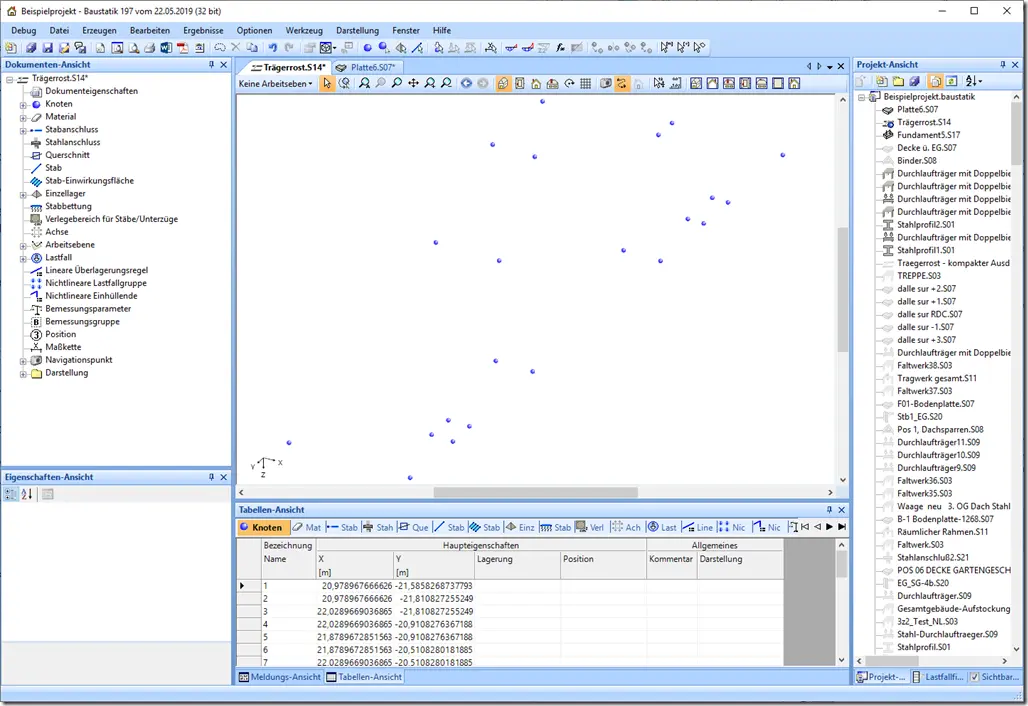Click the fx formula icon
Screen dimensions: 1028x706
point(561,48)
